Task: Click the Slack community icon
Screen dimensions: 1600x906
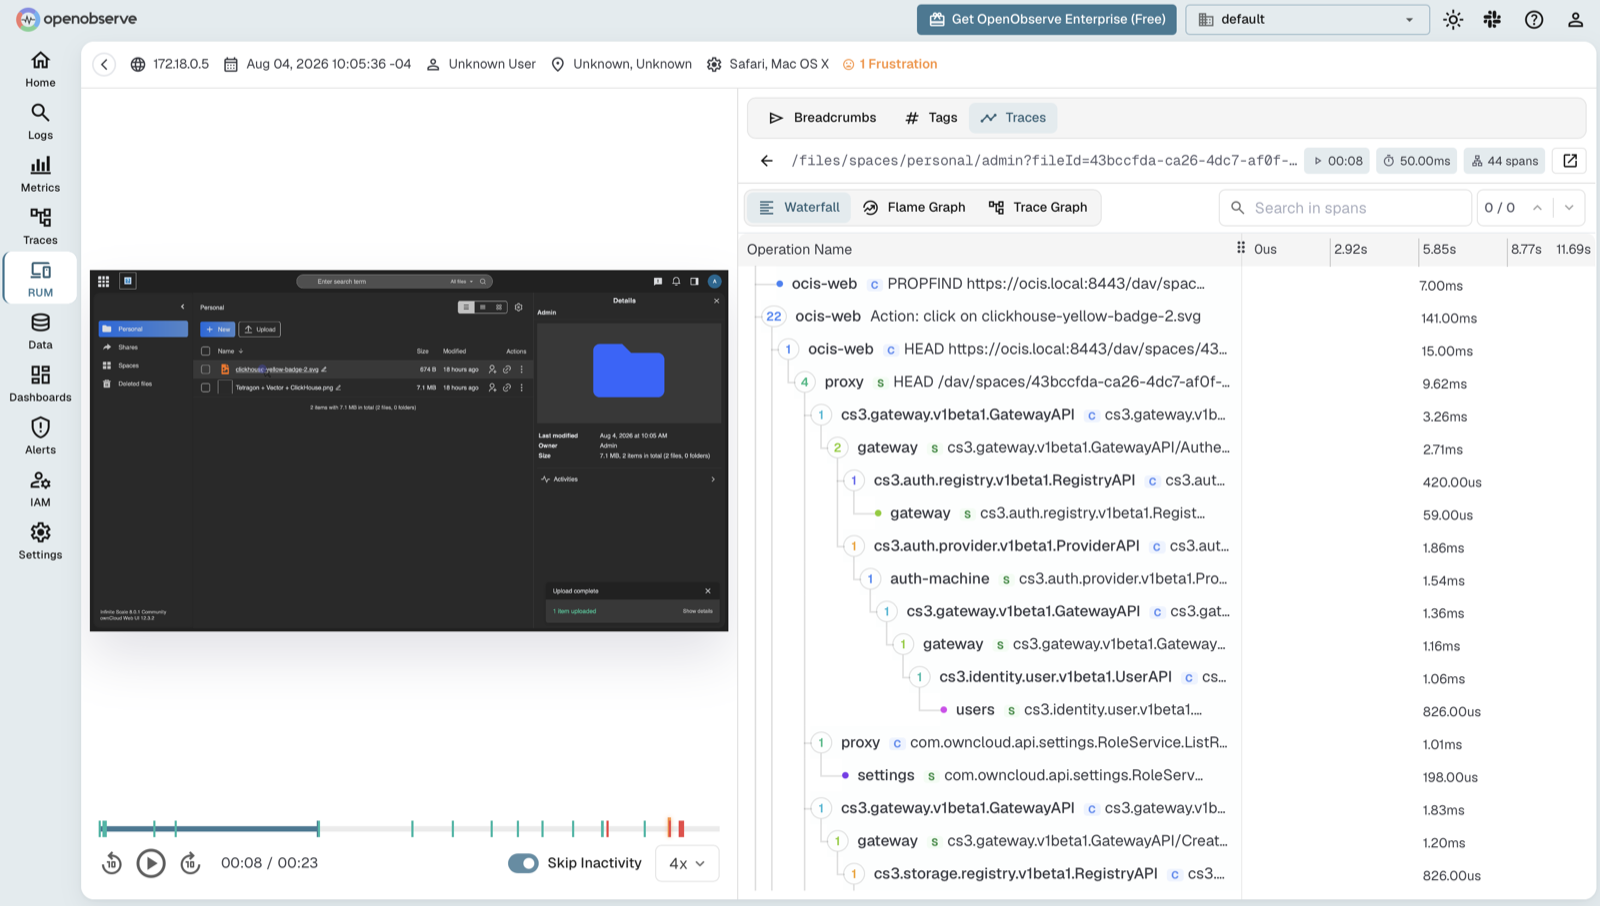Action: click(1492, 20)
